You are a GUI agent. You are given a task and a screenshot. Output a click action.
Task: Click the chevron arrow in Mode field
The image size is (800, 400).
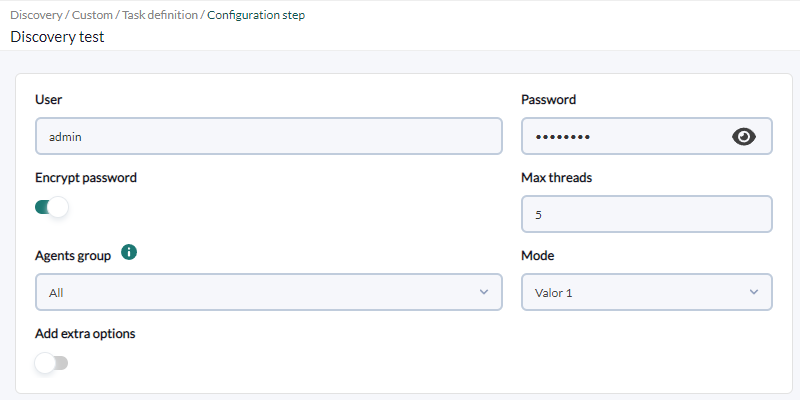pyautogui.click(x=754, y=292)
